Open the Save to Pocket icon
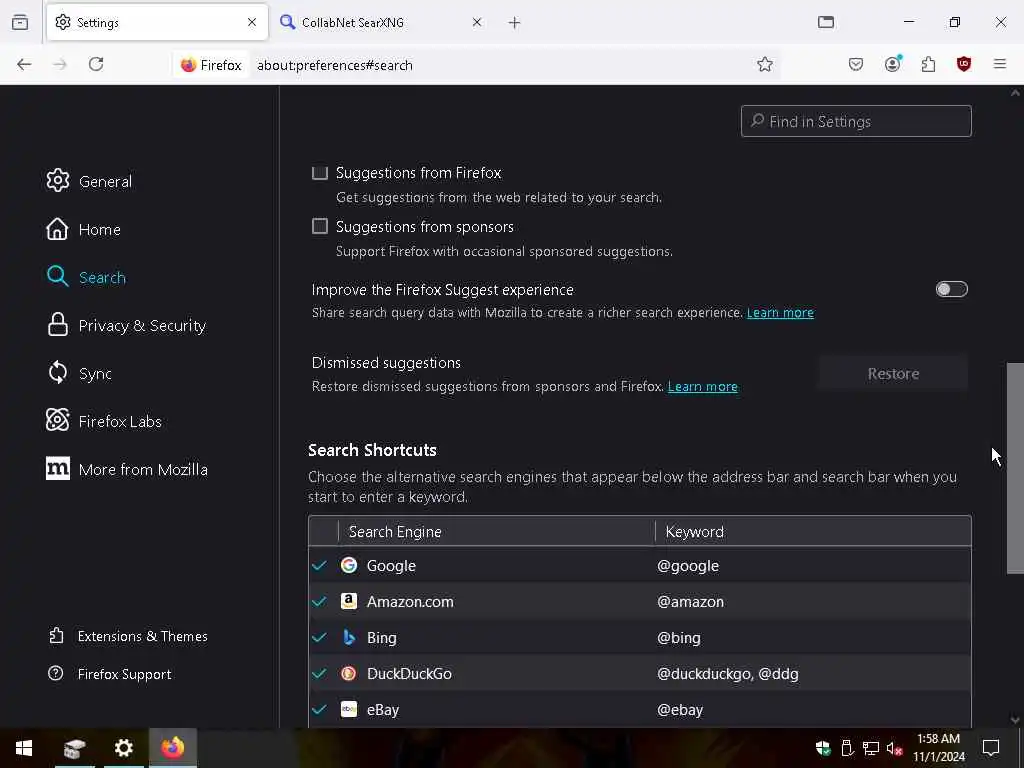 [856, 64]
